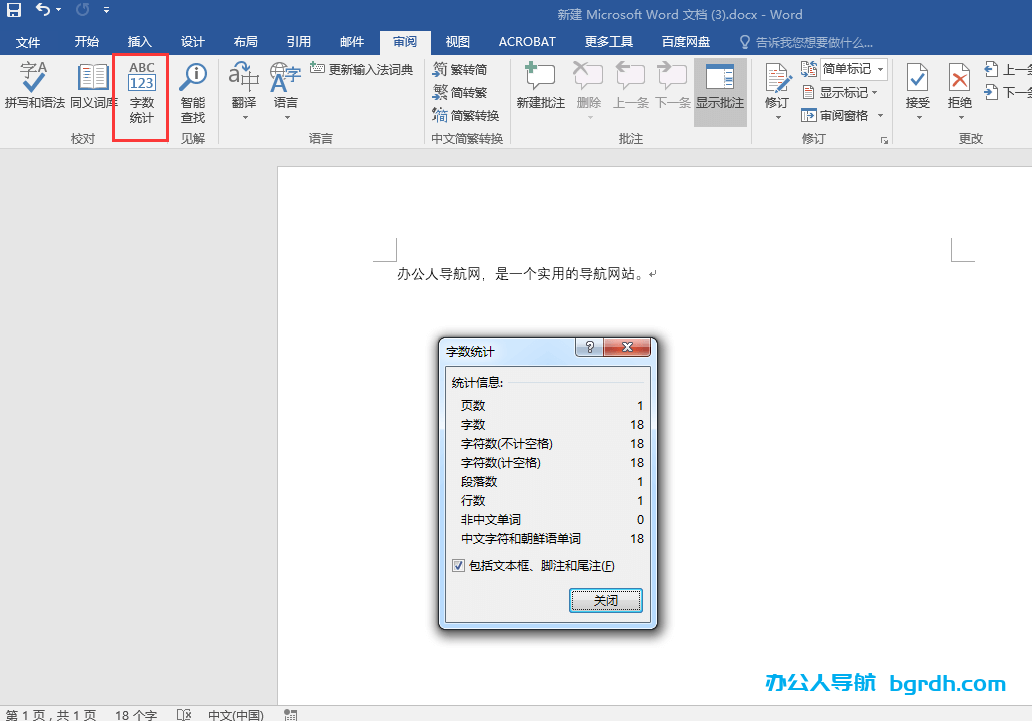
Task: 打开文件菜单
Action: tap(29, 42)
